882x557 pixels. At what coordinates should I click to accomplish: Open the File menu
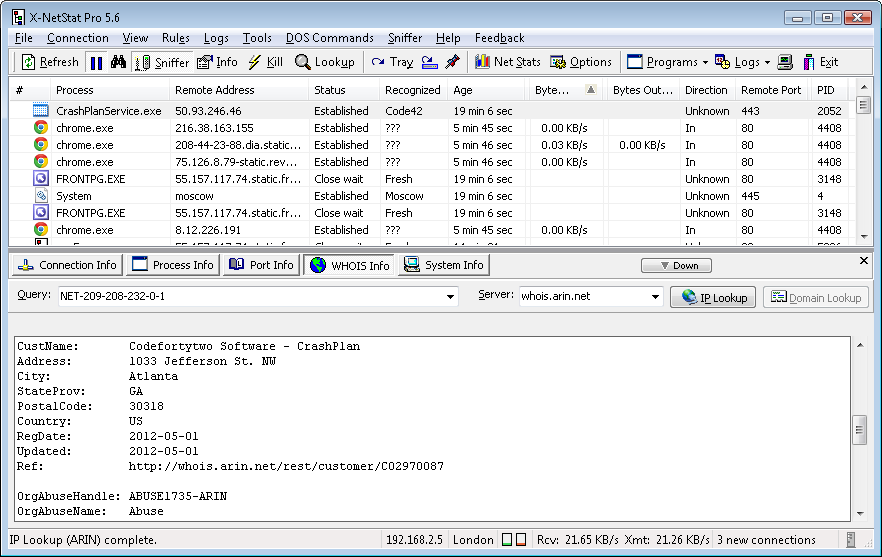(24, 38)
